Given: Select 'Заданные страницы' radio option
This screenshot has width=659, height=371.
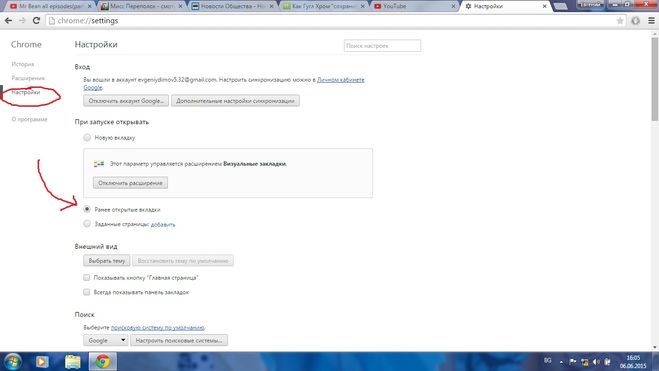Looking at the screenshot, I should 87,224.
